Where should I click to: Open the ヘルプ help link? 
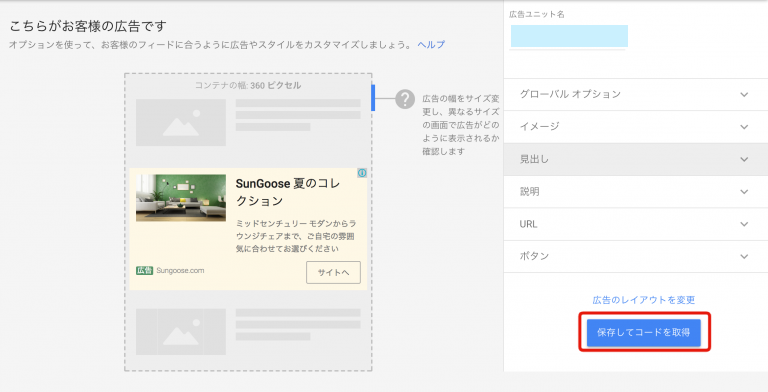coord(431,45)
